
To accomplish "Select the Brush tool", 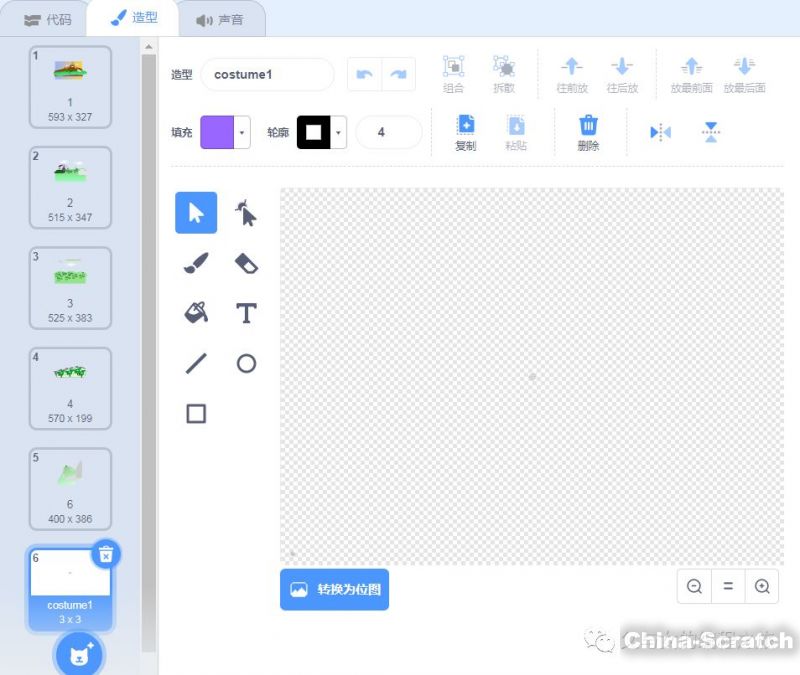I will (x=196, y=264).
